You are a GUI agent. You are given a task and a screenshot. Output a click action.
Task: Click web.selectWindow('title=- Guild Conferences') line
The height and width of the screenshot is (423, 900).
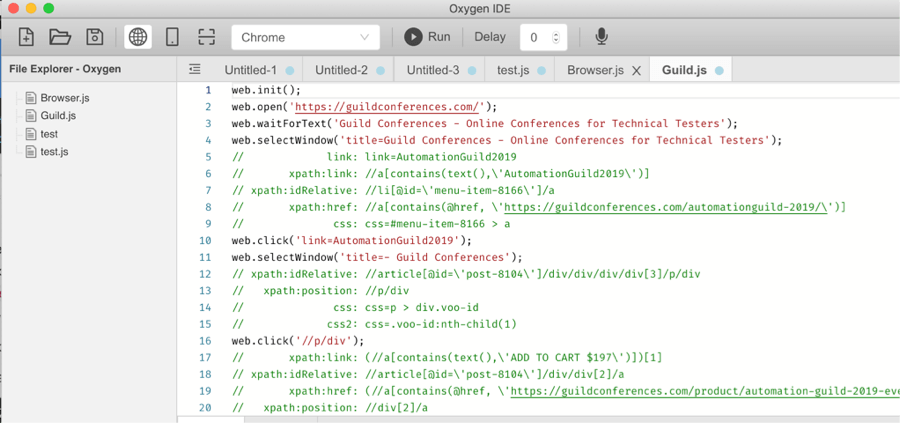coord(377,257)
